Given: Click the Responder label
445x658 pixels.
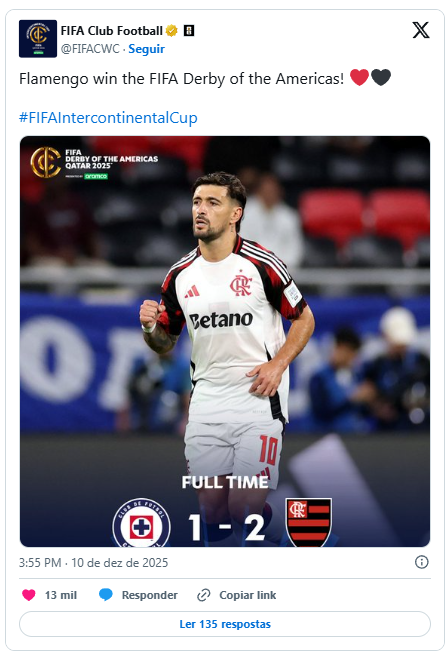Looking at the screenshot, I should point(150,595).
